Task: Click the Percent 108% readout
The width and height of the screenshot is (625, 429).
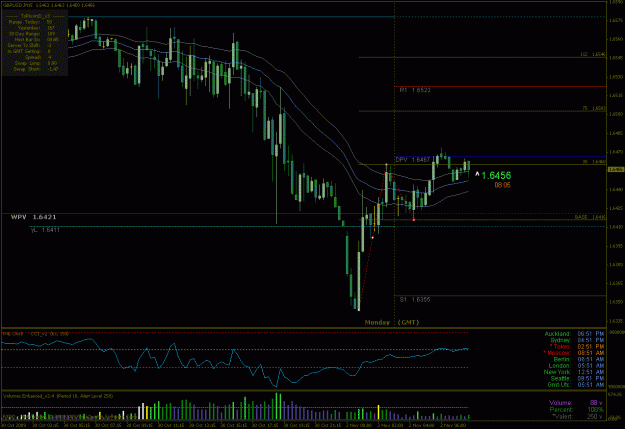Action: [576, 409]
